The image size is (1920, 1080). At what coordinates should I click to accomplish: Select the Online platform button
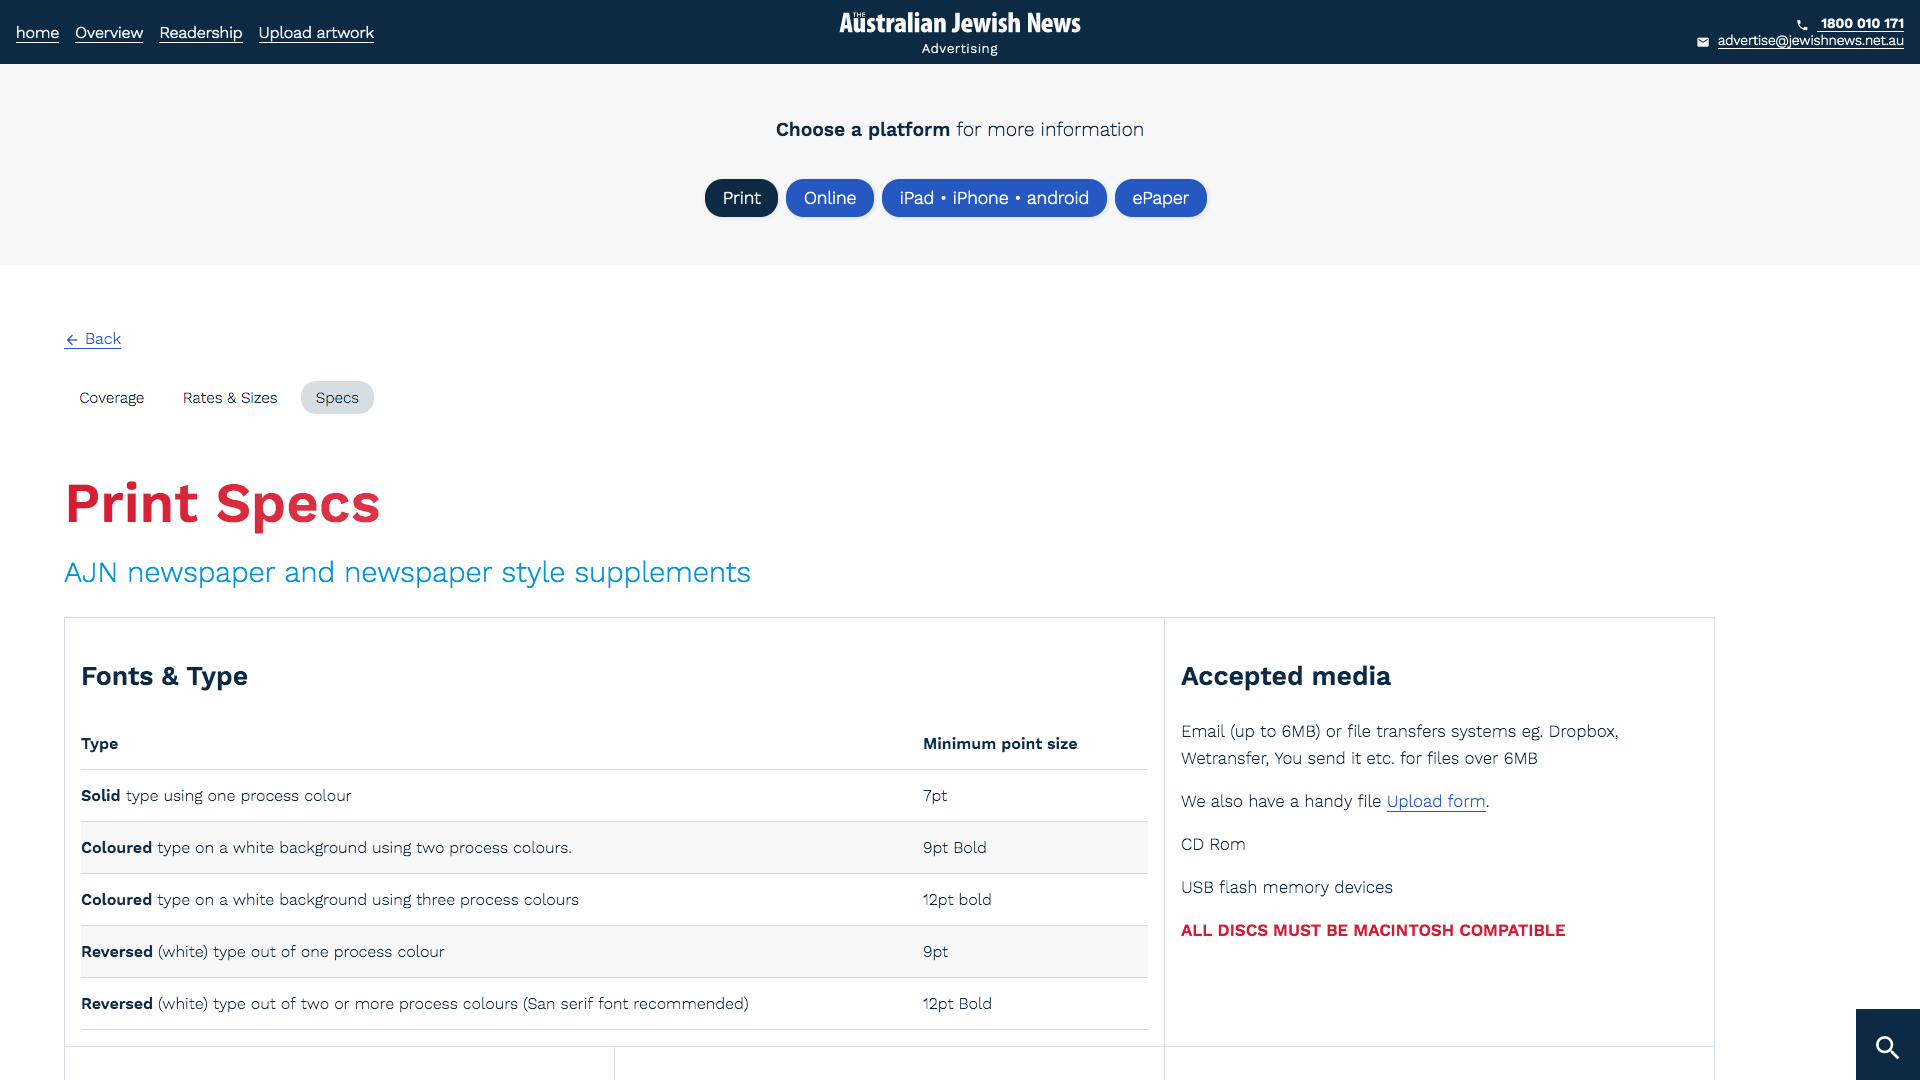[829, 198]
